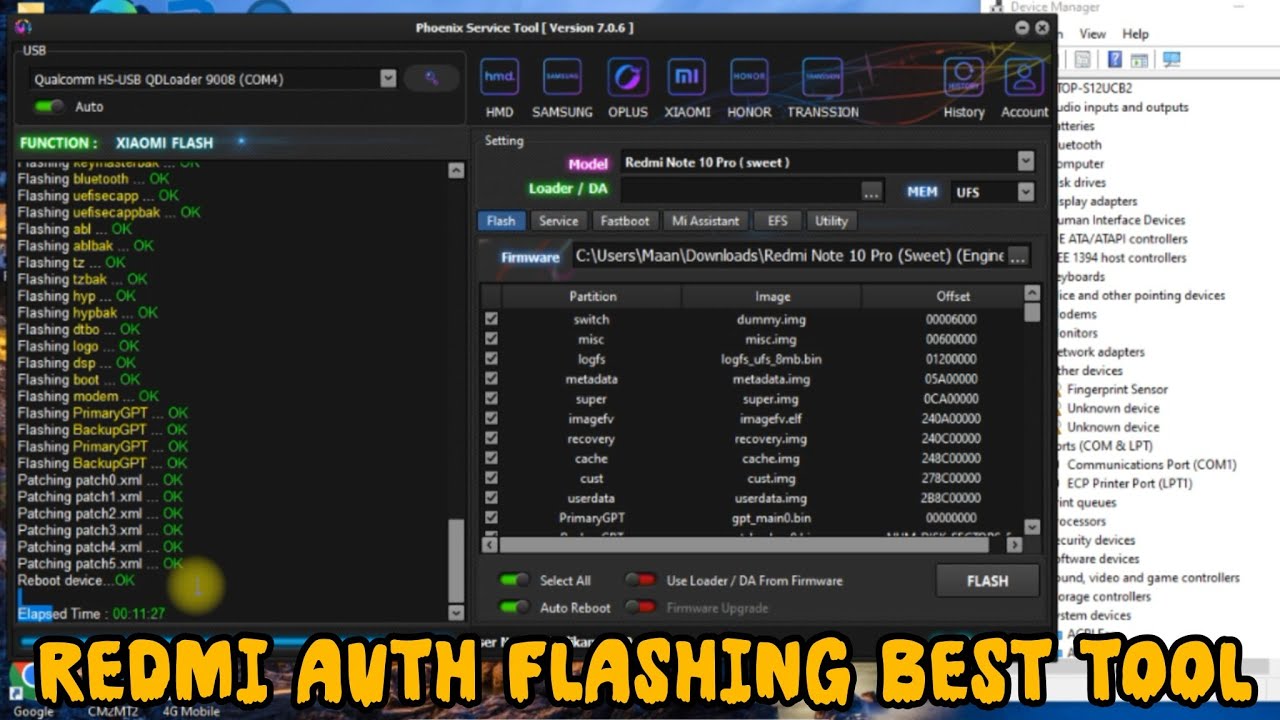
Task: Uncheck the switch partition checkbox
Action: 491,319
